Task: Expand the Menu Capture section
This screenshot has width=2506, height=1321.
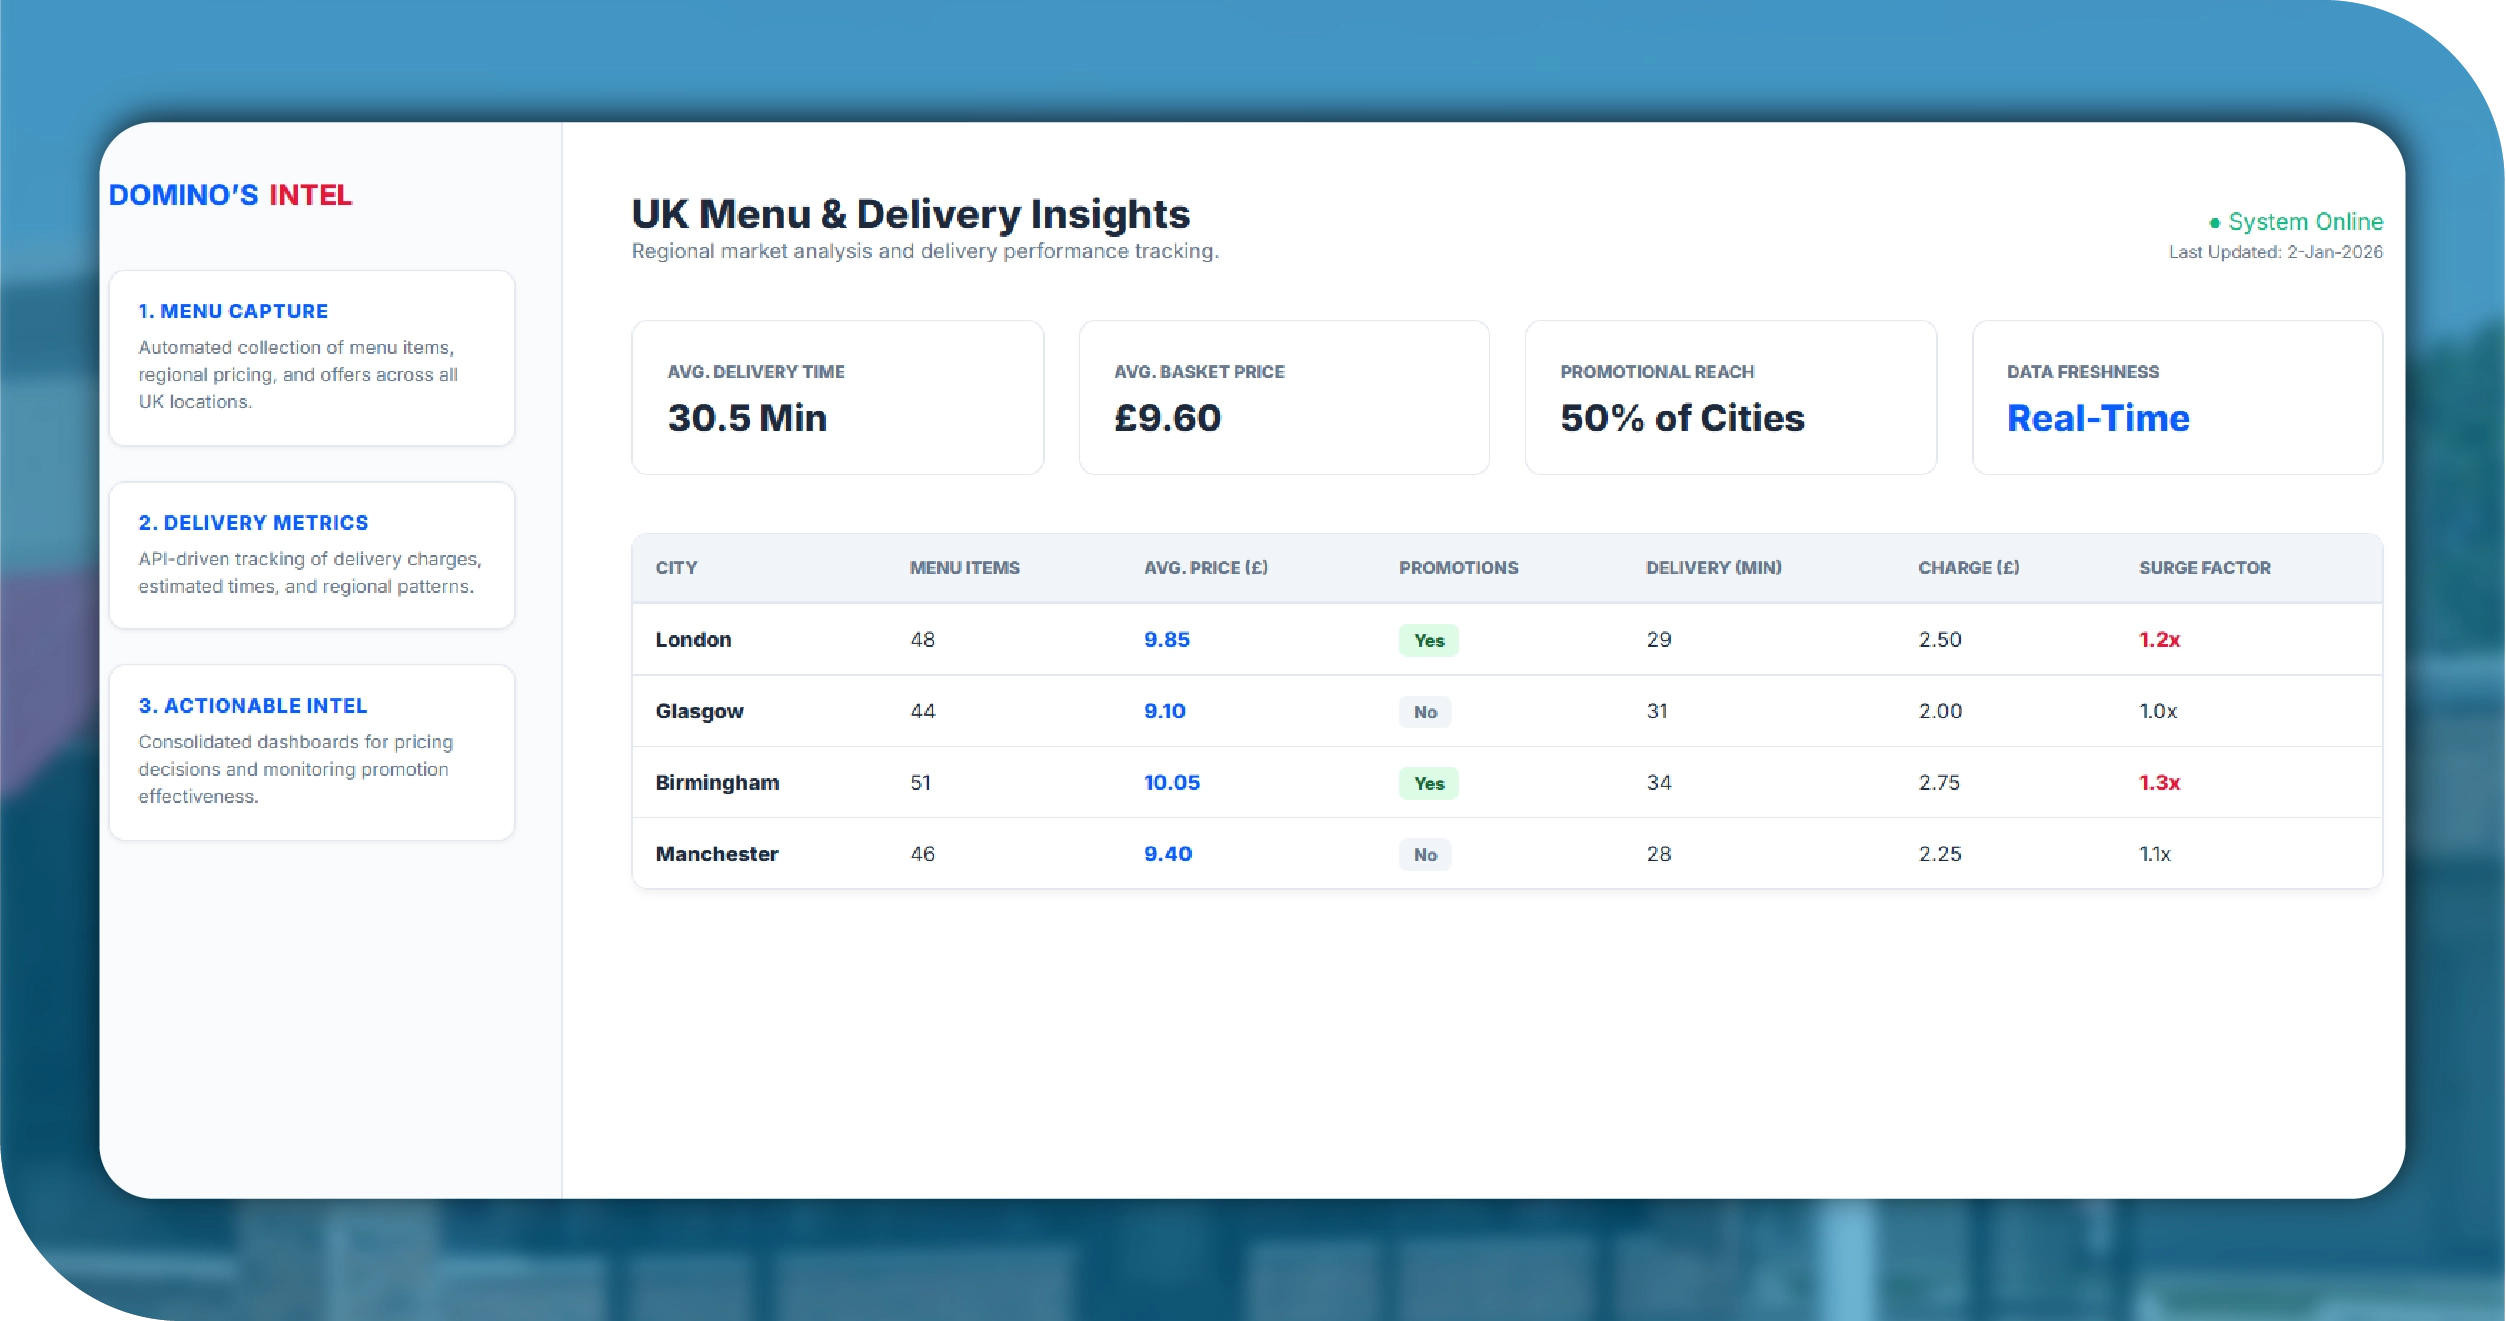Action: pos(312,357)
